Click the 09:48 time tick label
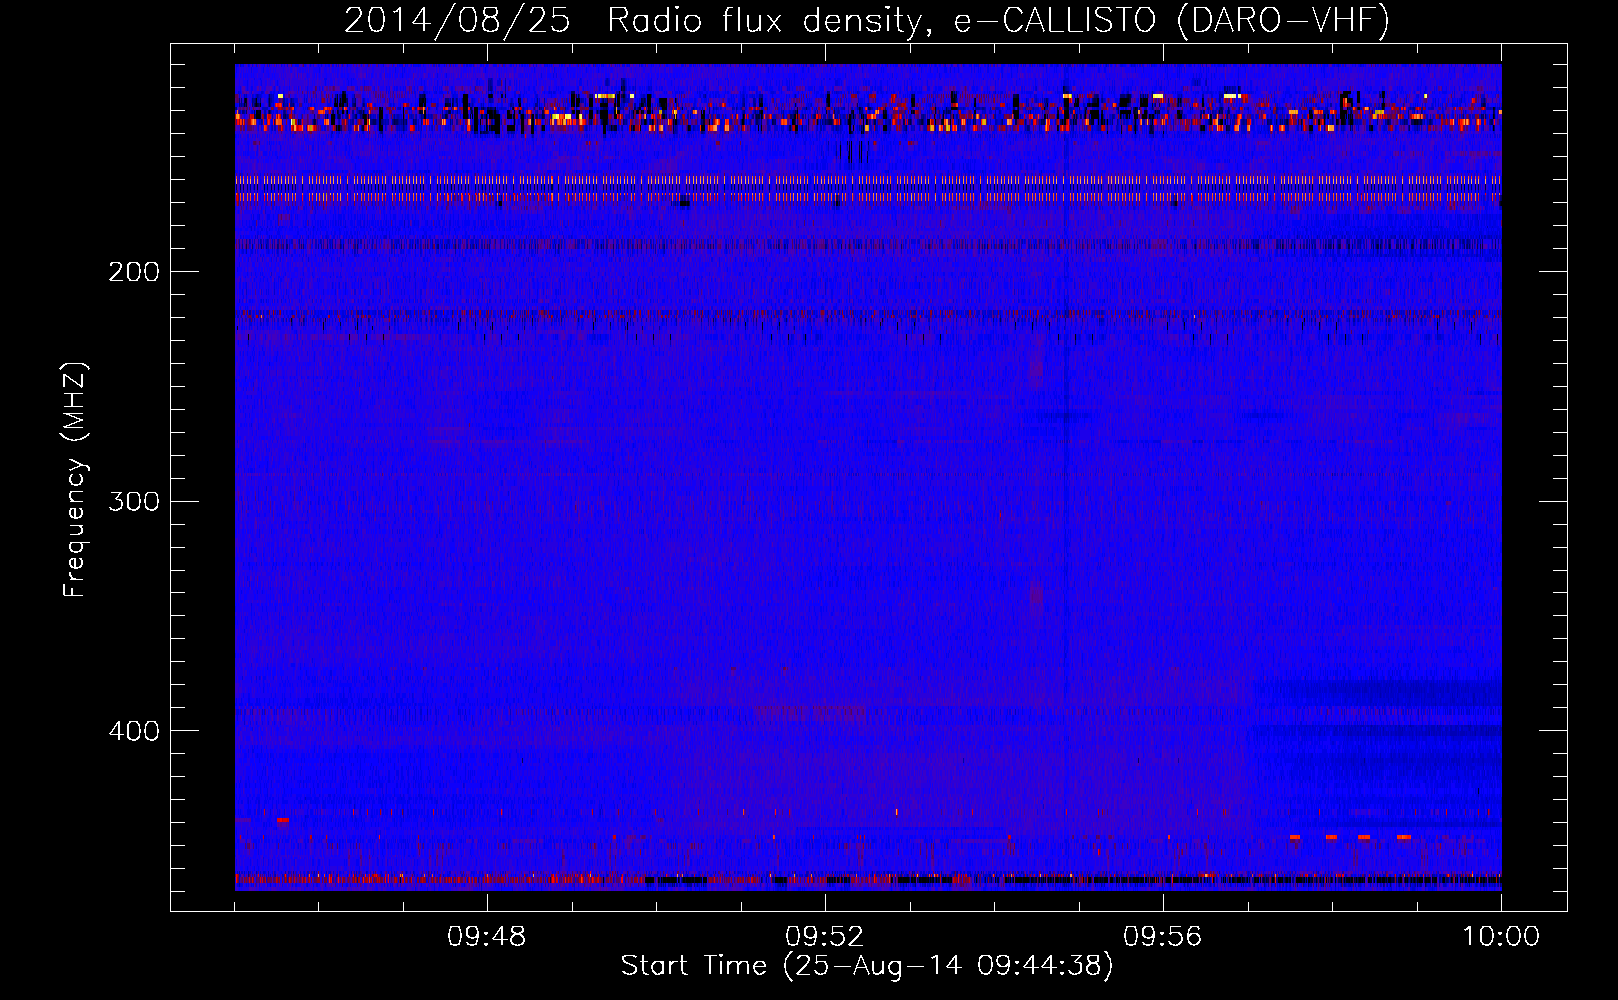Screen dimensions: 1618x1000 click(487, 937)
